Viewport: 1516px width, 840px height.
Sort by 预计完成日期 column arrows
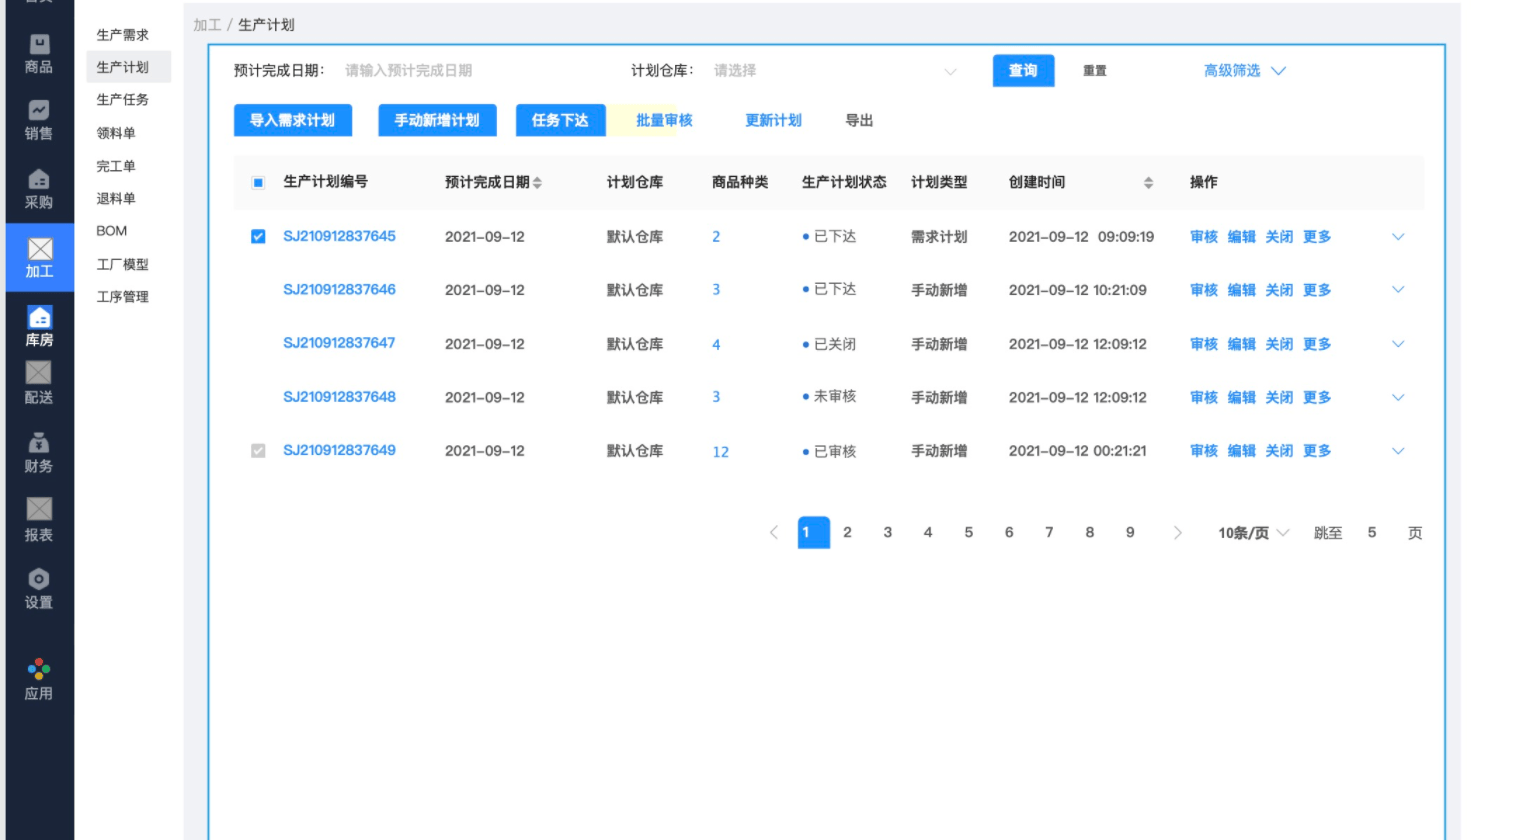point(537,182)
